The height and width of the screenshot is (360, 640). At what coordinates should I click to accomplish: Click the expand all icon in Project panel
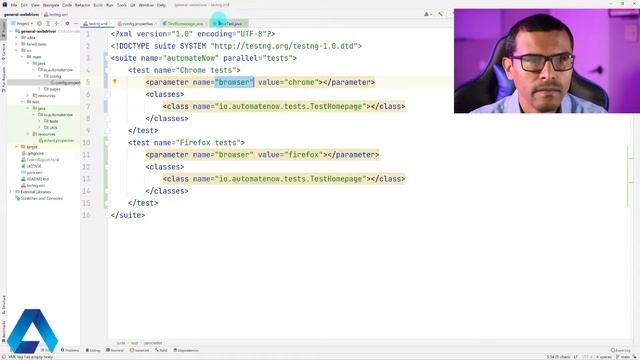pos(48,24)
